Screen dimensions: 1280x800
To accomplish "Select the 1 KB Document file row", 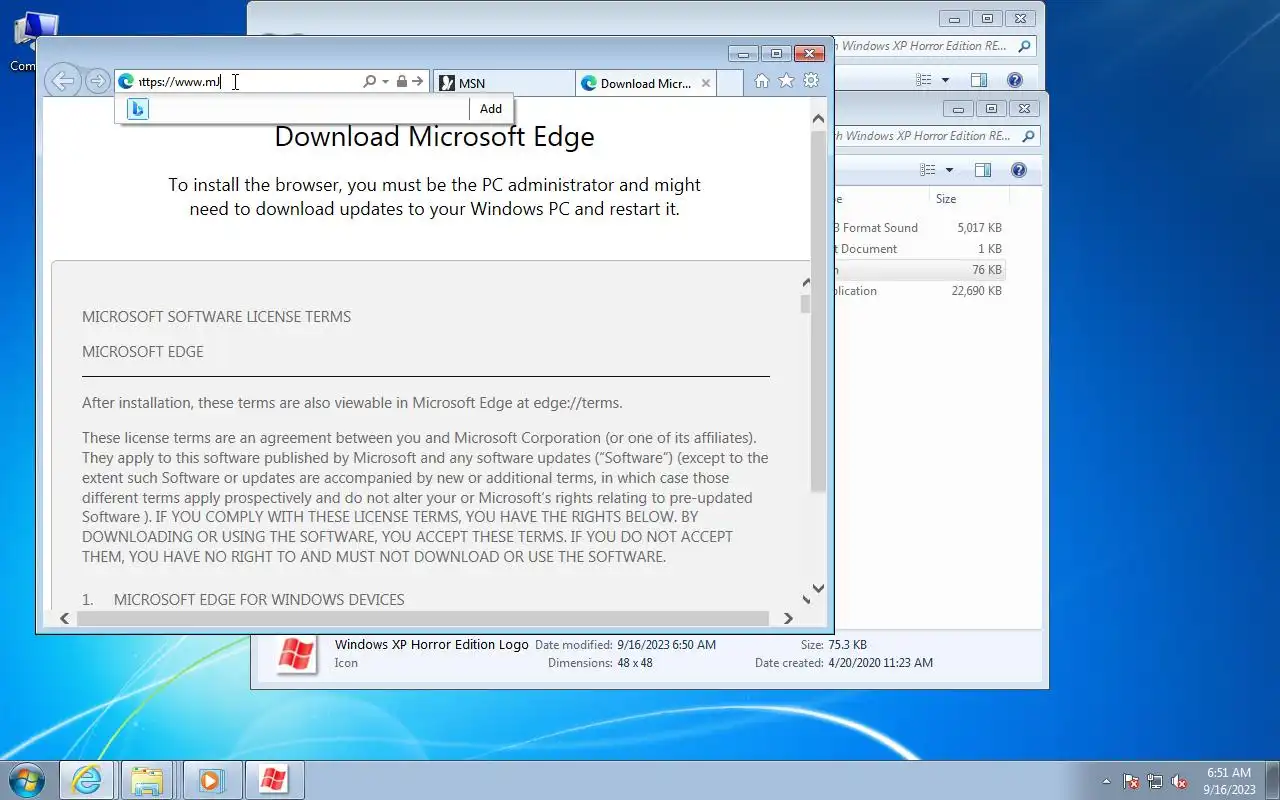I will point(920,249).
